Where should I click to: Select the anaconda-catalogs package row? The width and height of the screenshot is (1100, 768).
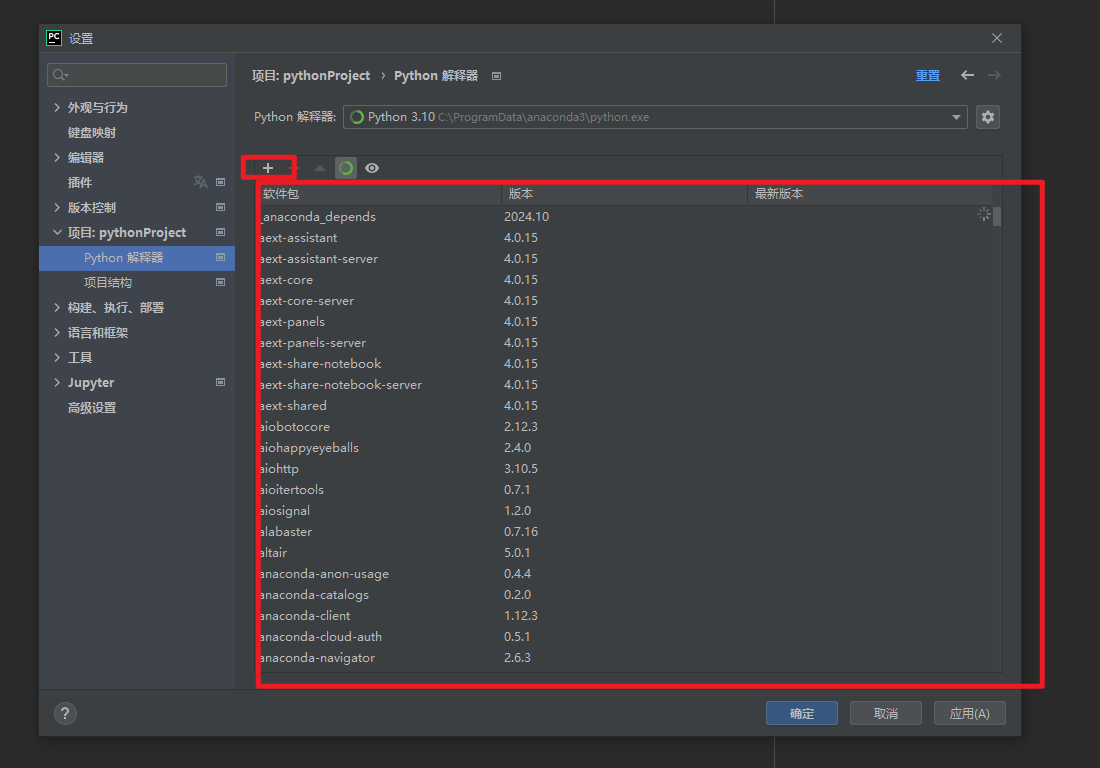pyautogui.click(x=624, y=595)
